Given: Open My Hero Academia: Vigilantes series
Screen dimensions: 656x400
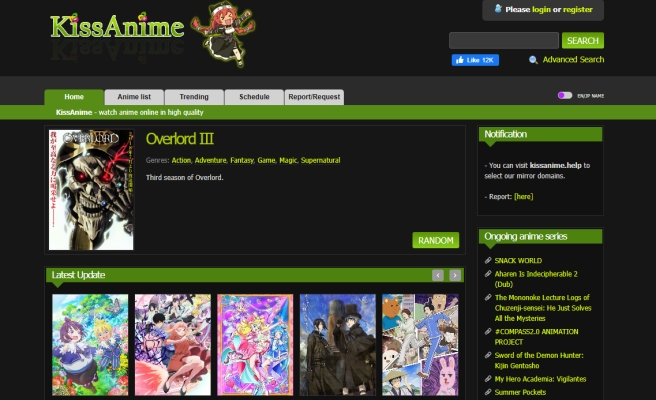Looking at the screenshot, I should [540, 379].
